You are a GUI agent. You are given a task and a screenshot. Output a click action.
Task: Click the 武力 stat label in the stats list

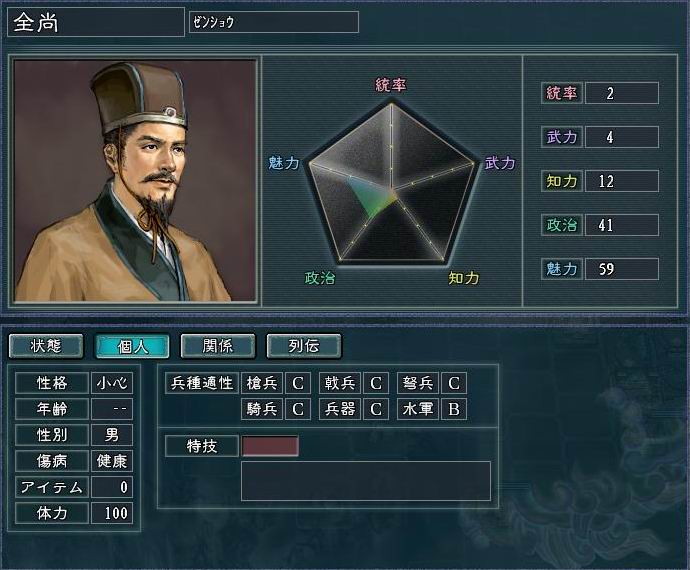(562, 137)
